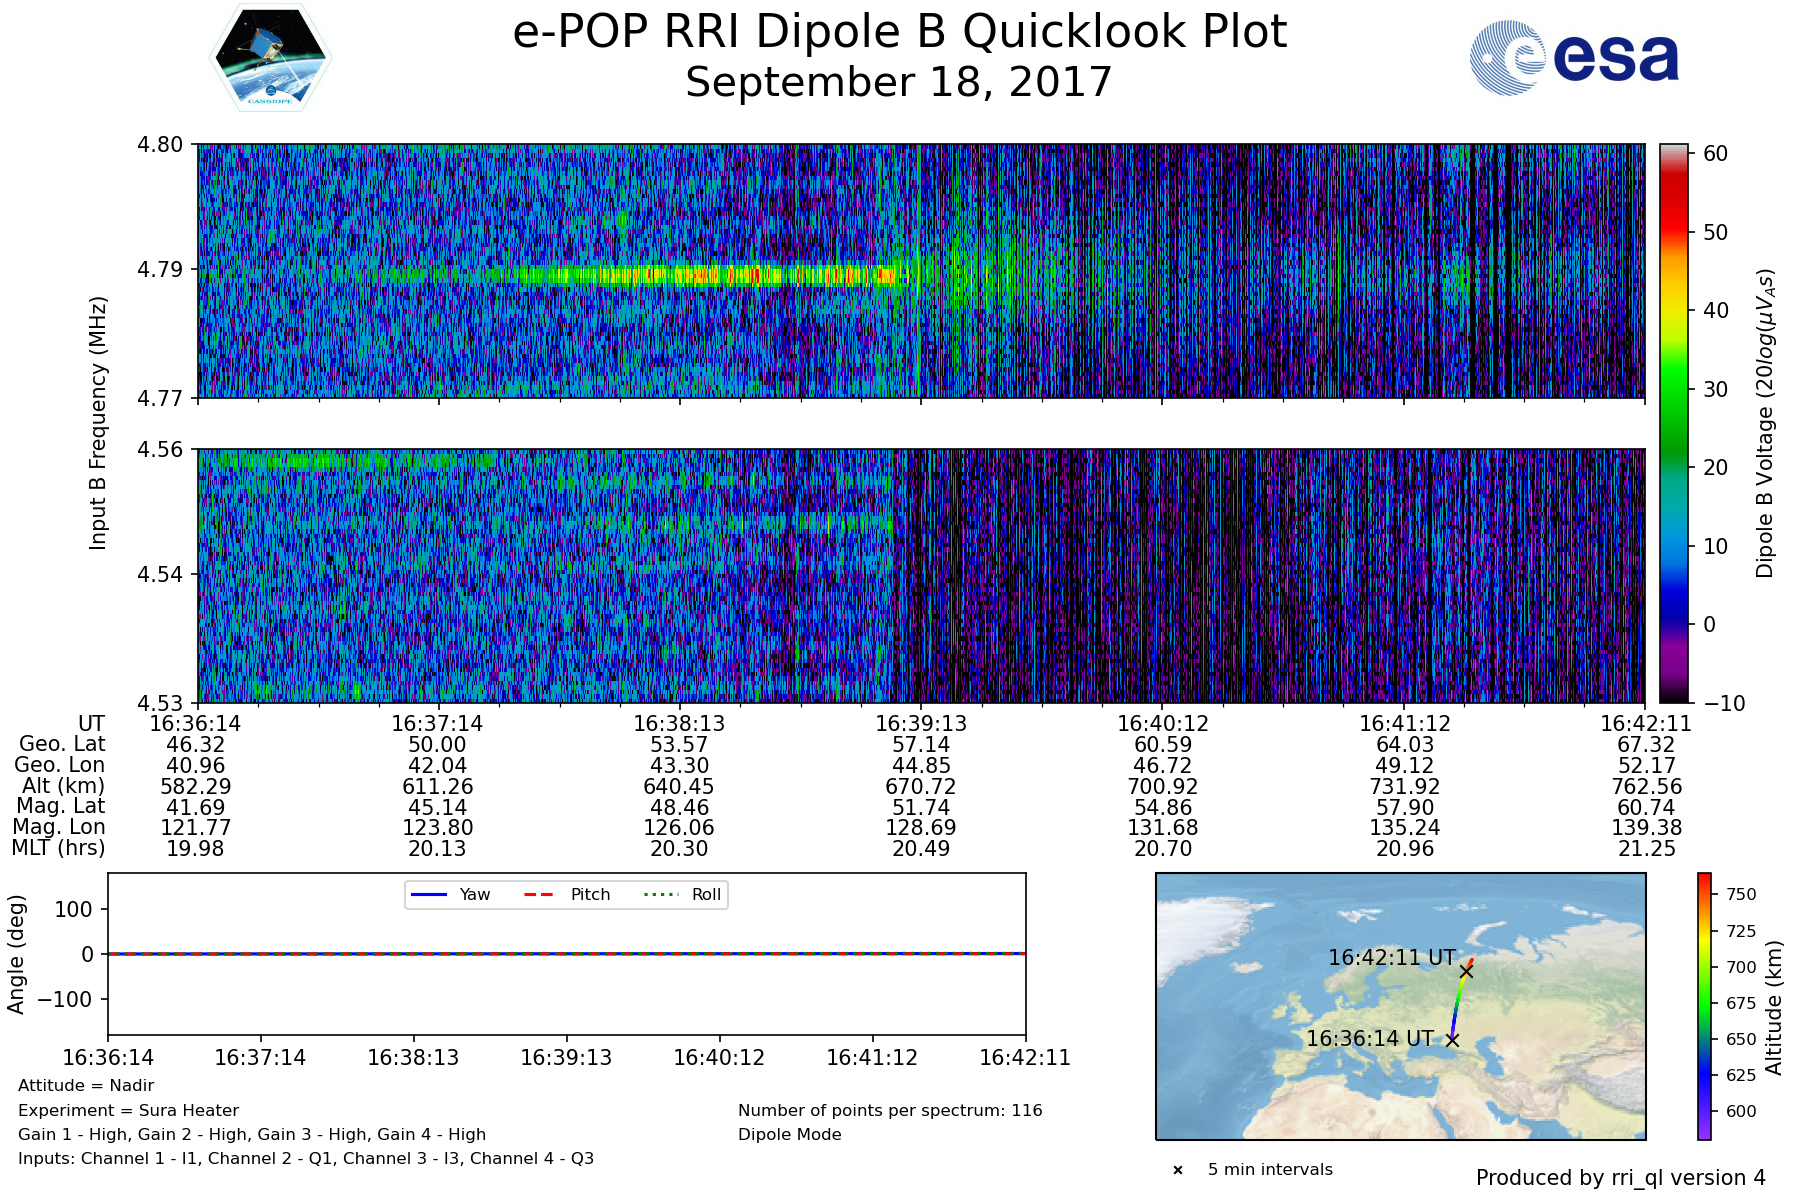Click the ESA logo
The height and width of the screenshot is (1200, 1800).
point(1574,58)
